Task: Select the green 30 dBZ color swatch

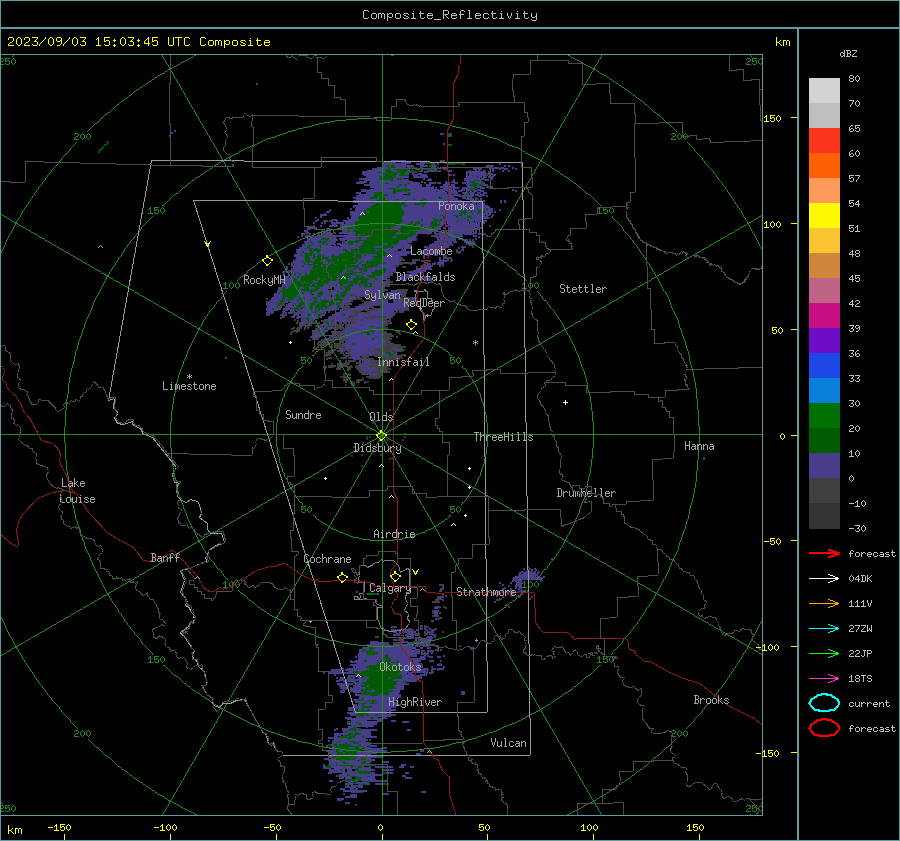Action: [x=824, y=415]
